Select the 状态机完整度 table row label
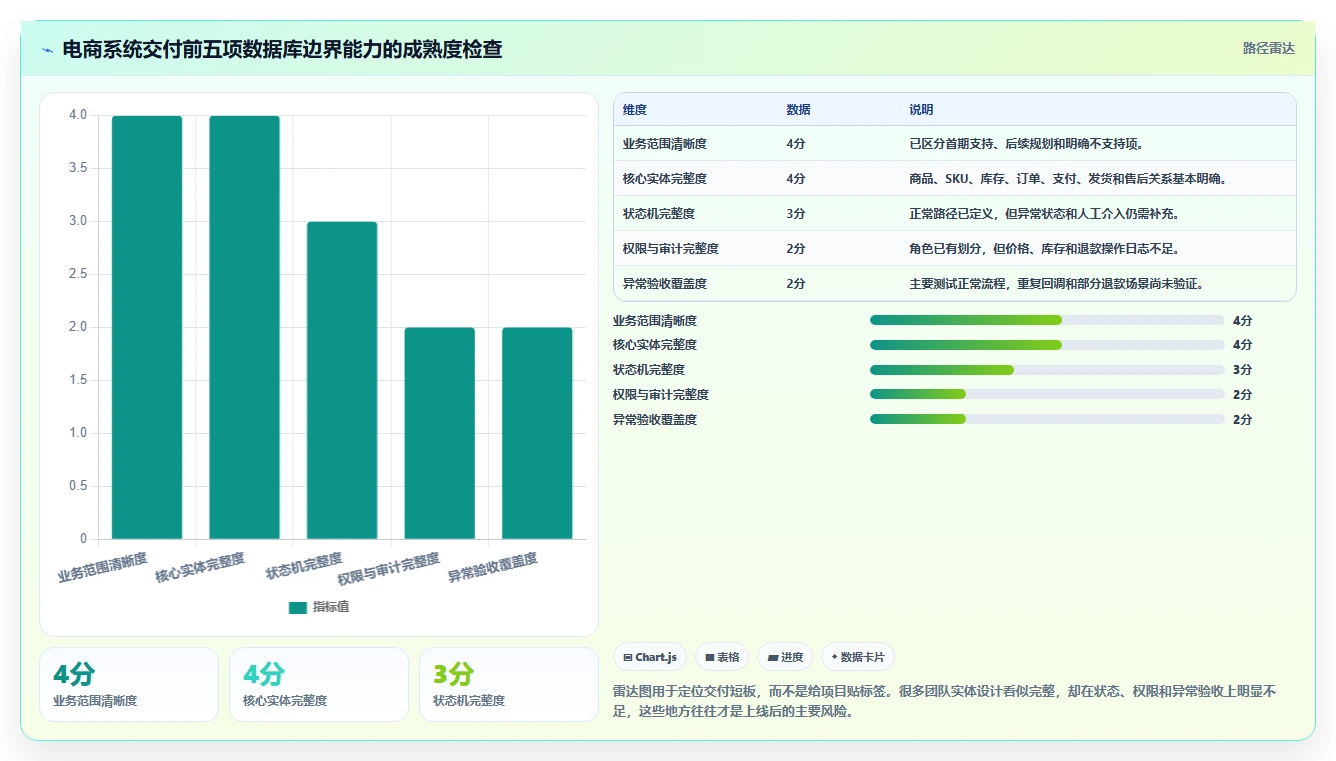This screenshot has width=1336, height=761. coord(659,214)
